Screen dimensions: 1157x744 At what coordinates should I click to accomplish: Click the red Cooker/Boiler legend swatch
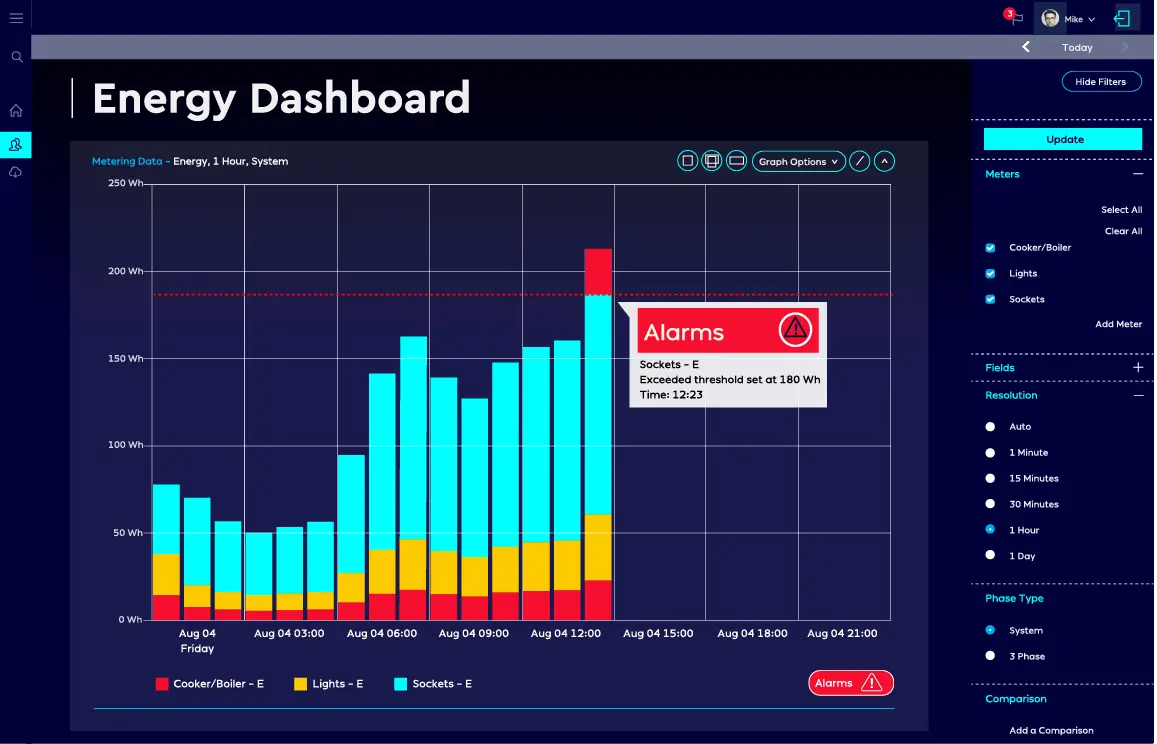162,684
